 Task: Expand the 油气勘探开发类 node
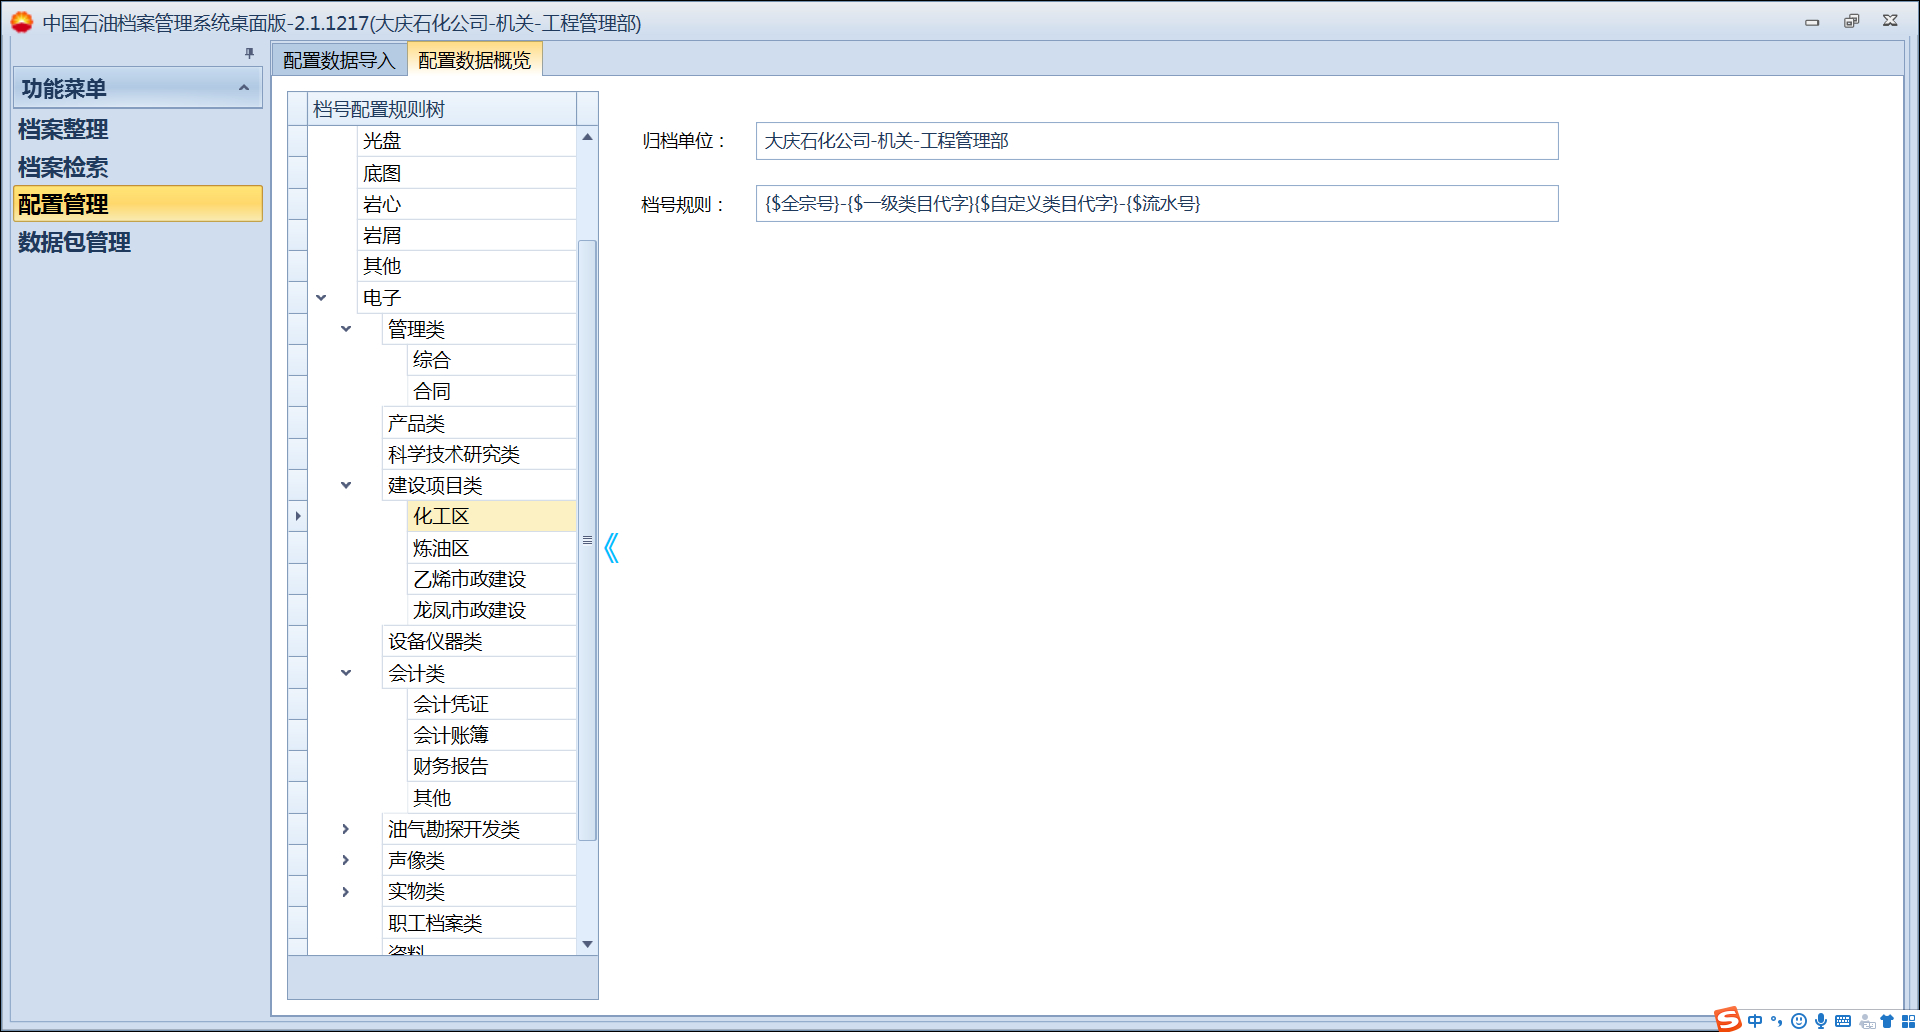click(346, 828)
